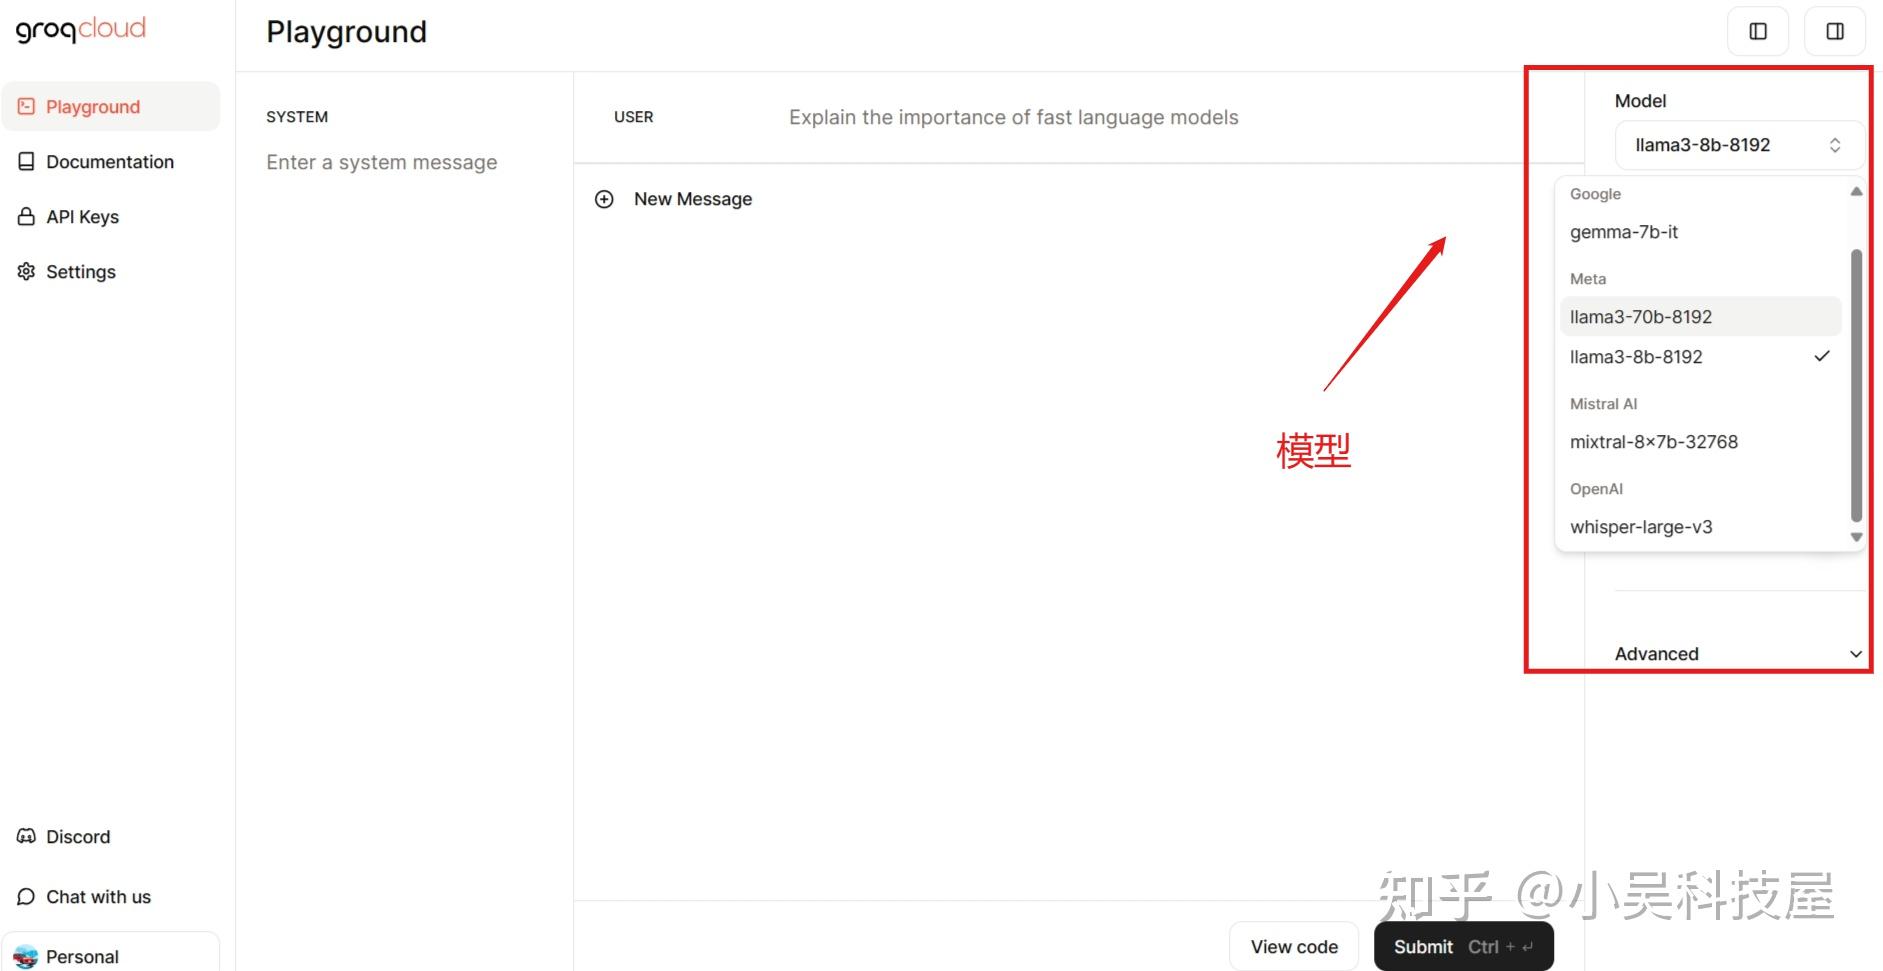Viewport: 1883px width, 971px height.
Task: Click the chat bubble icon
Action: [x=26, y=897]
